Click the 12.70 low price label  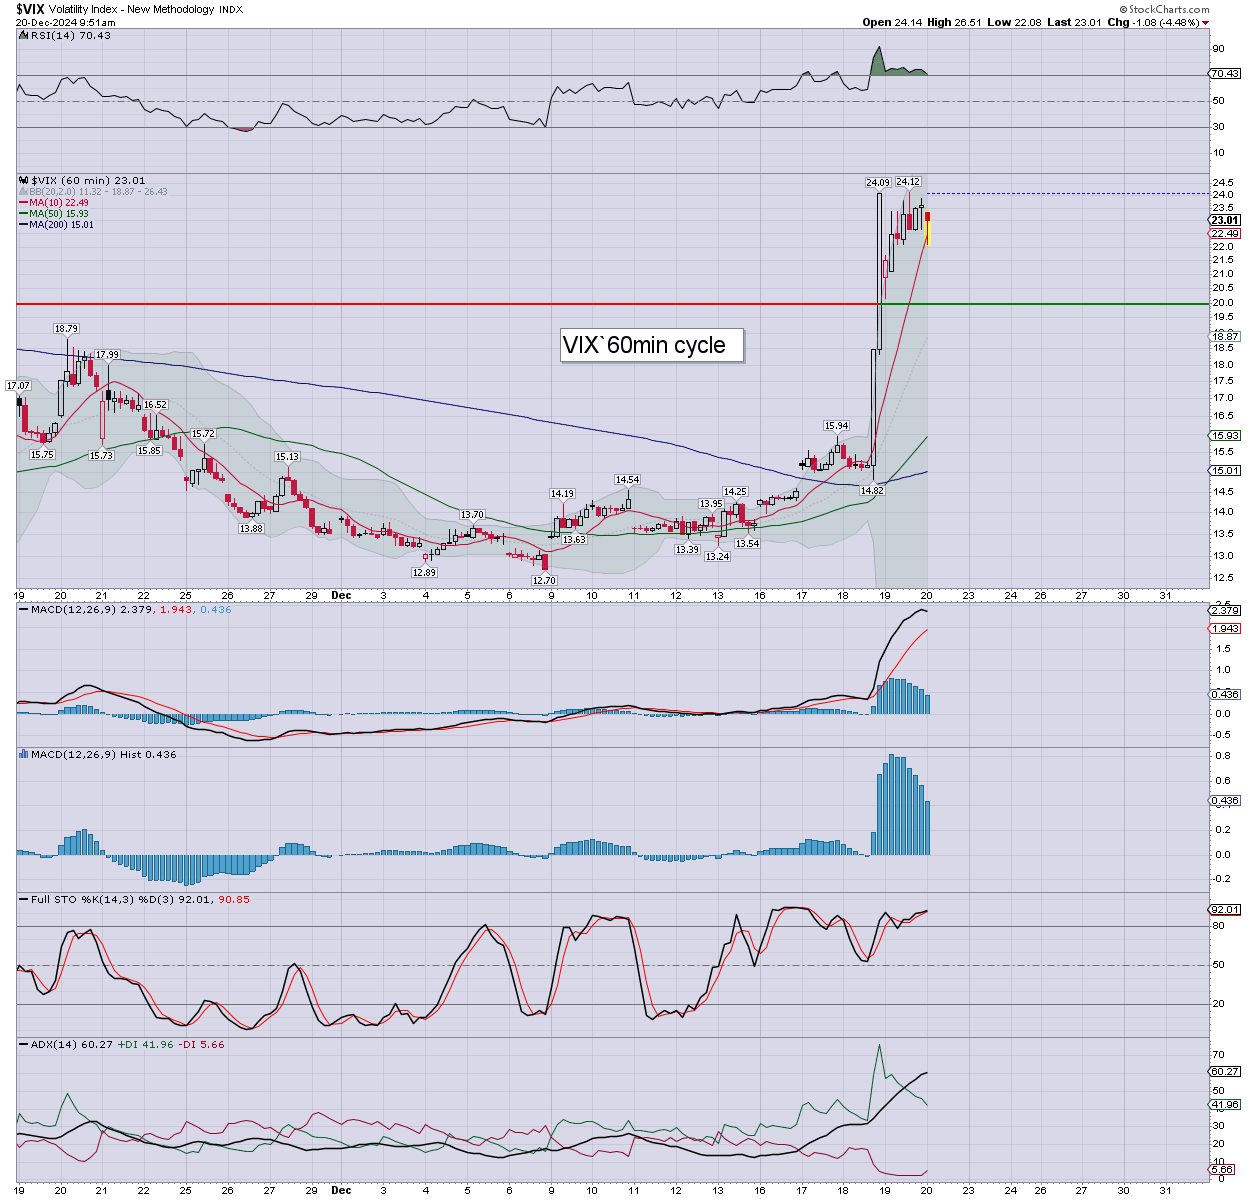click(543, 580)
